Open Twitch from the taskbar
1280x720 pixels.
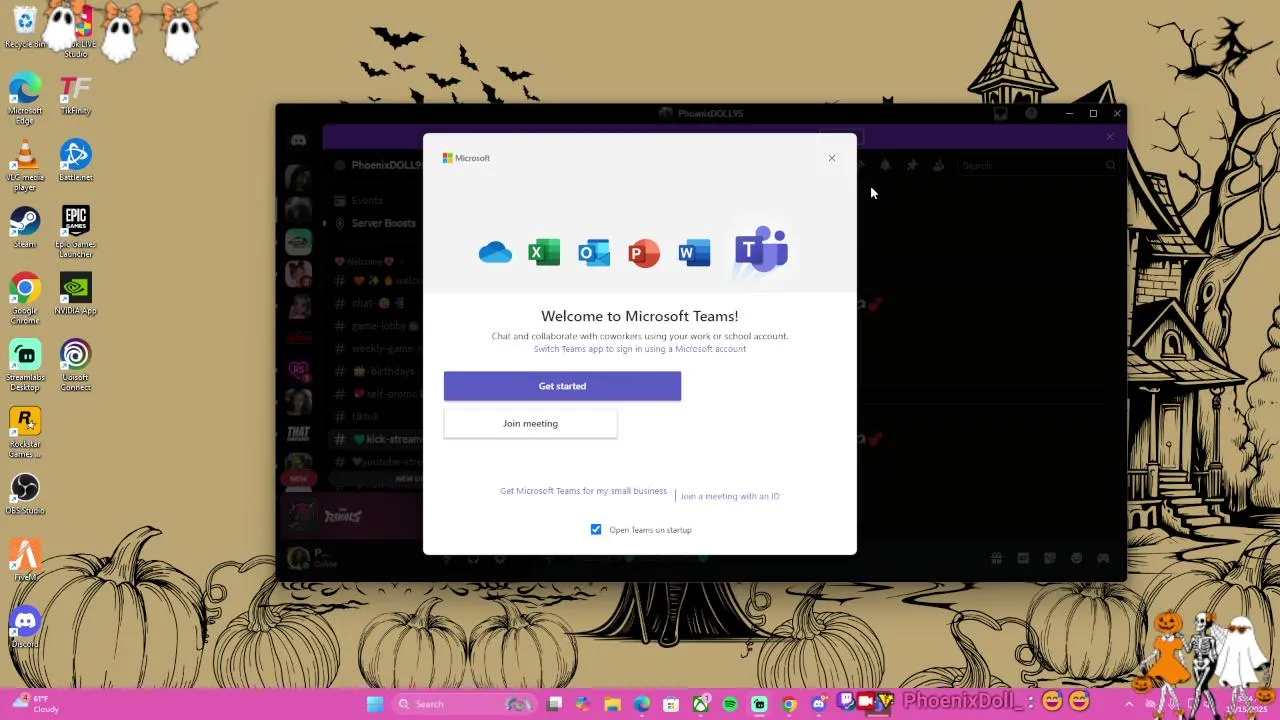tap(848, 701)
